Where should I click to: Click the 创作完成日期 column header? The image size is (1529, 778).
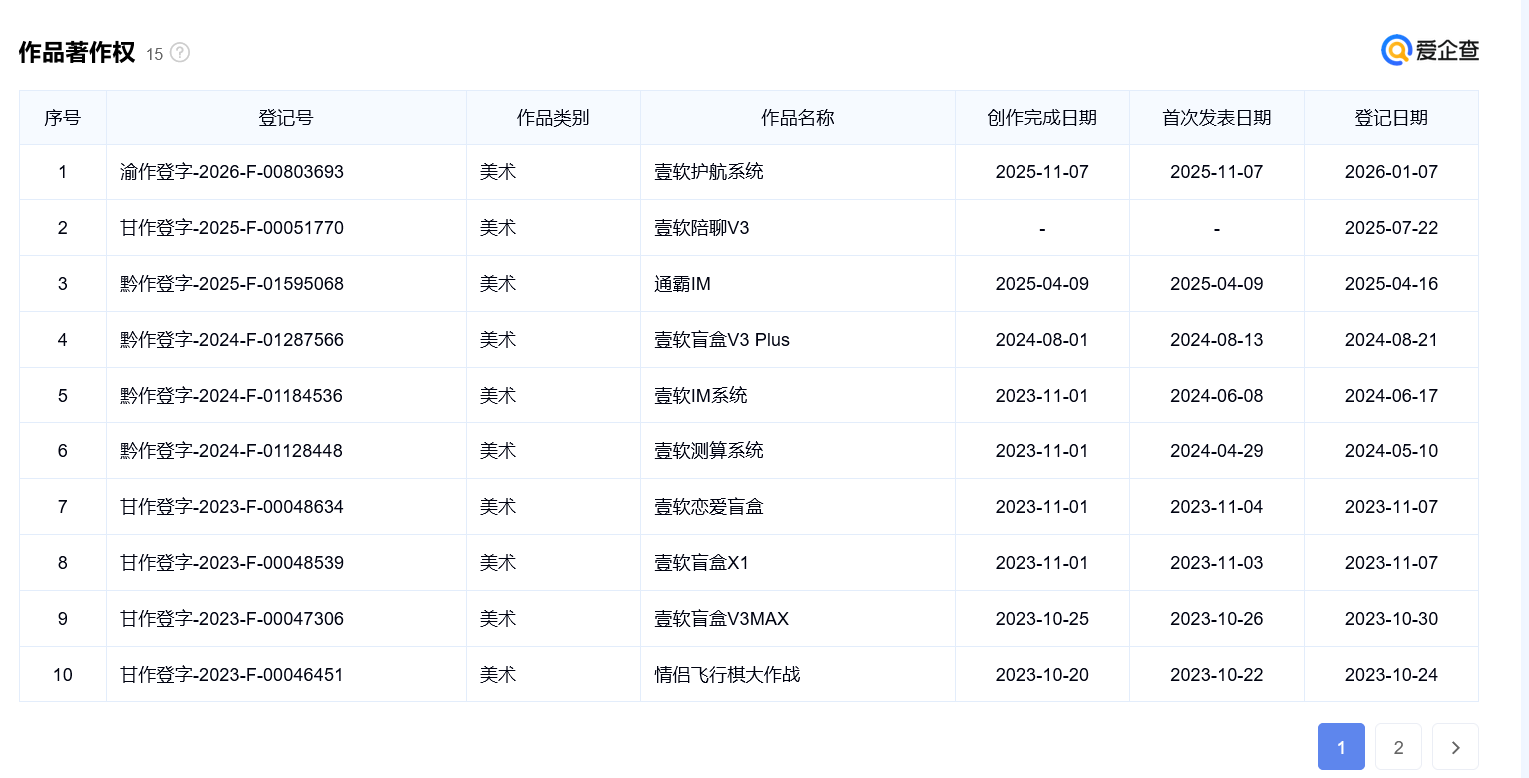[x=1042, y=117]
